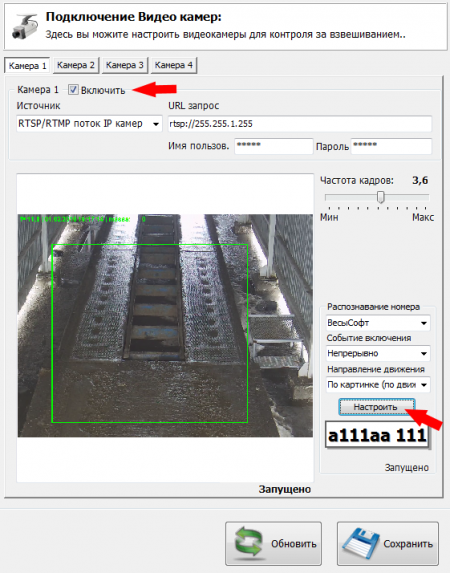450x573 pixels.
Task: Click the Настроить button
Action: (376, 407)
